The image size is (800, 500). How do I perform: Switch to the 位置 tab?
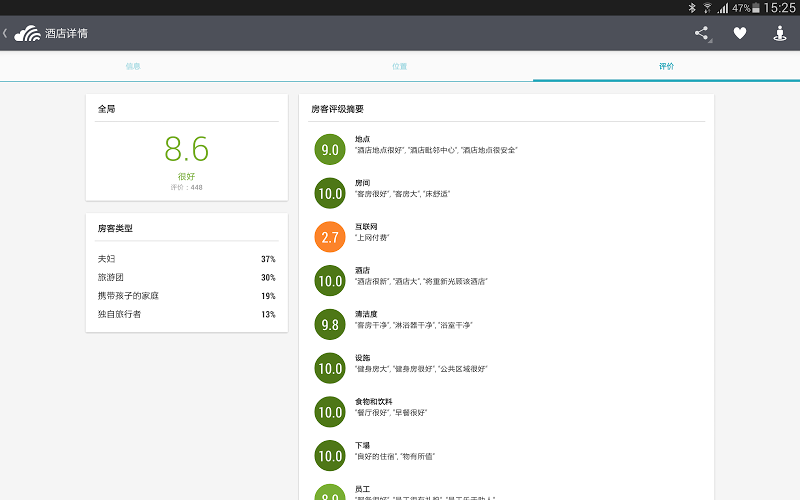(x=400, y=66)
